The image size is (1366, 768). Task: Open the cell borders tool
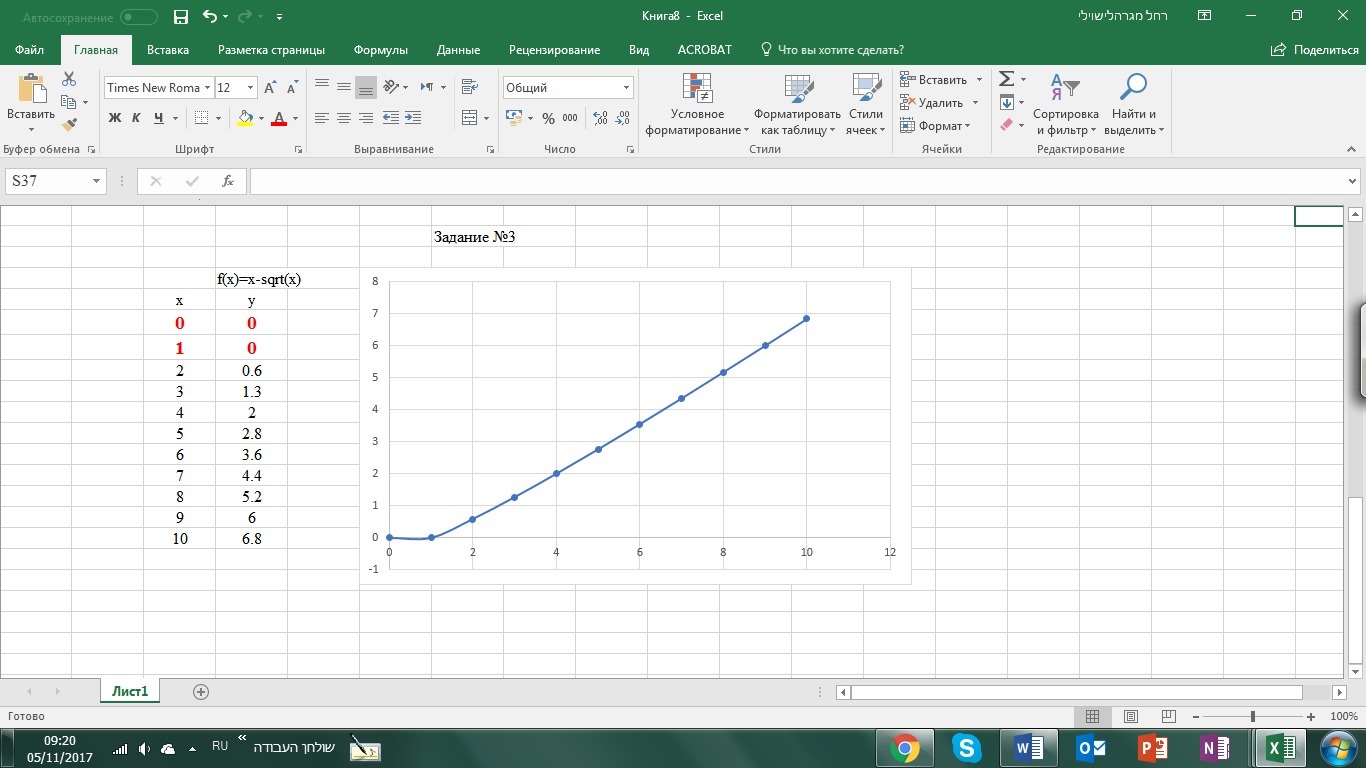point(201,118)
